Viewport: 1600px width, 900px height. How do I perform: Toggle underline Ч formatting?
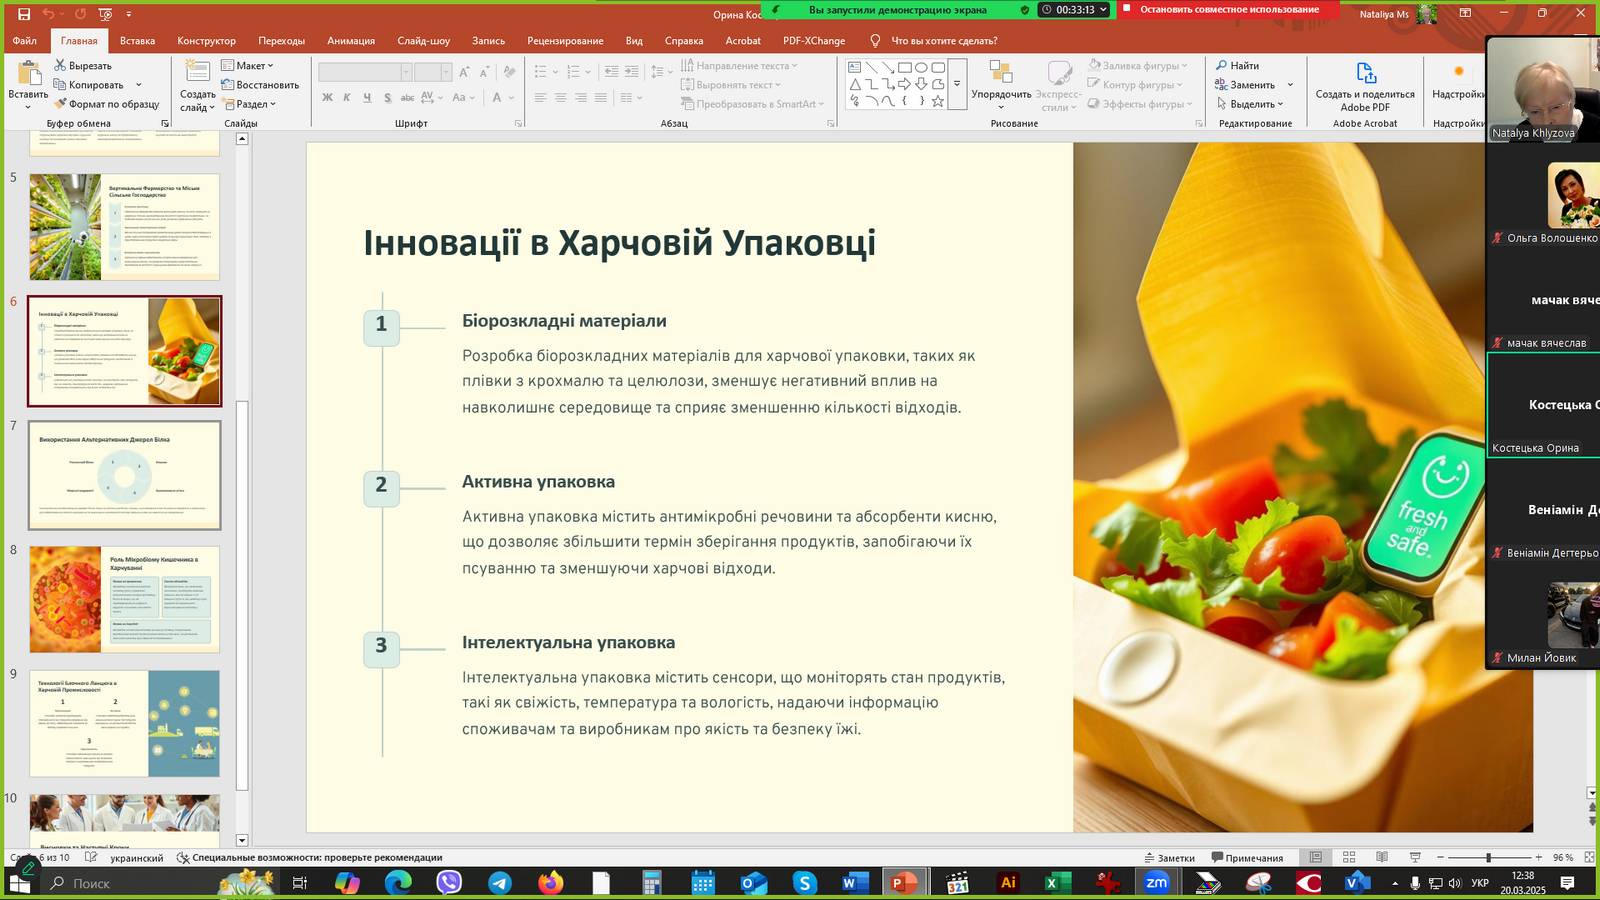[367, 98]
